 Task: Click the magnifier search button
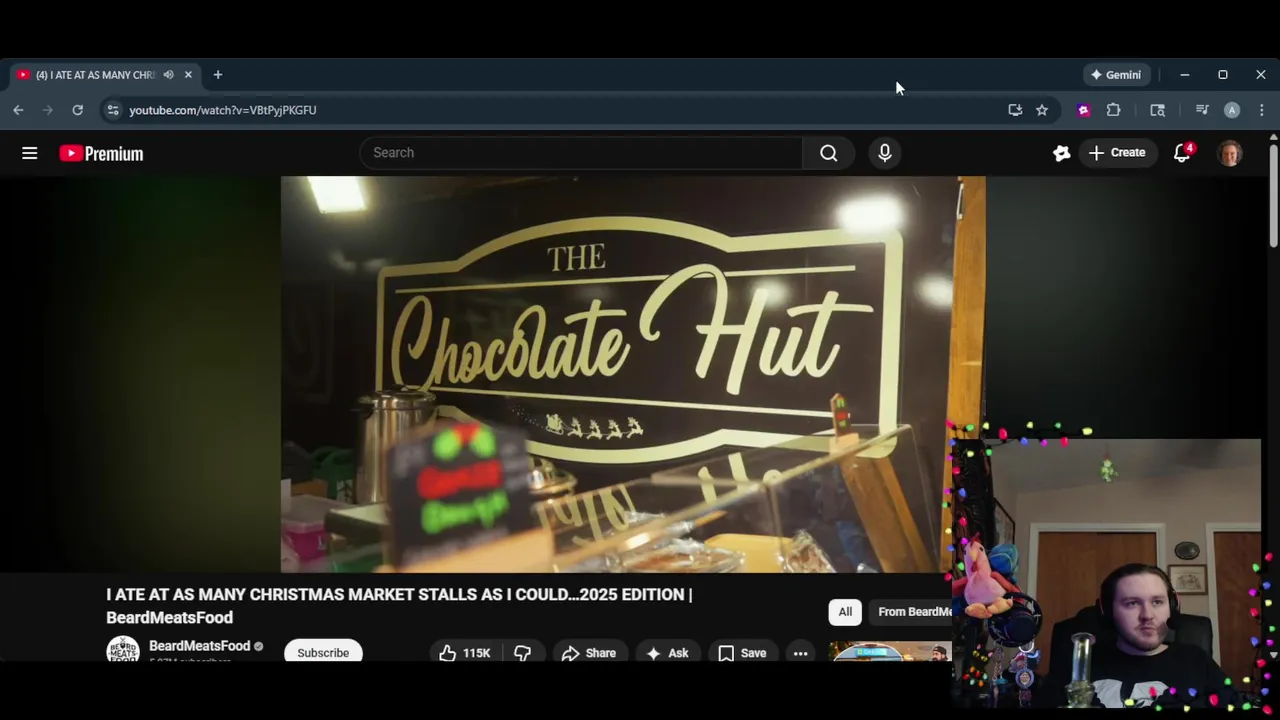click(x=829, y=153)
